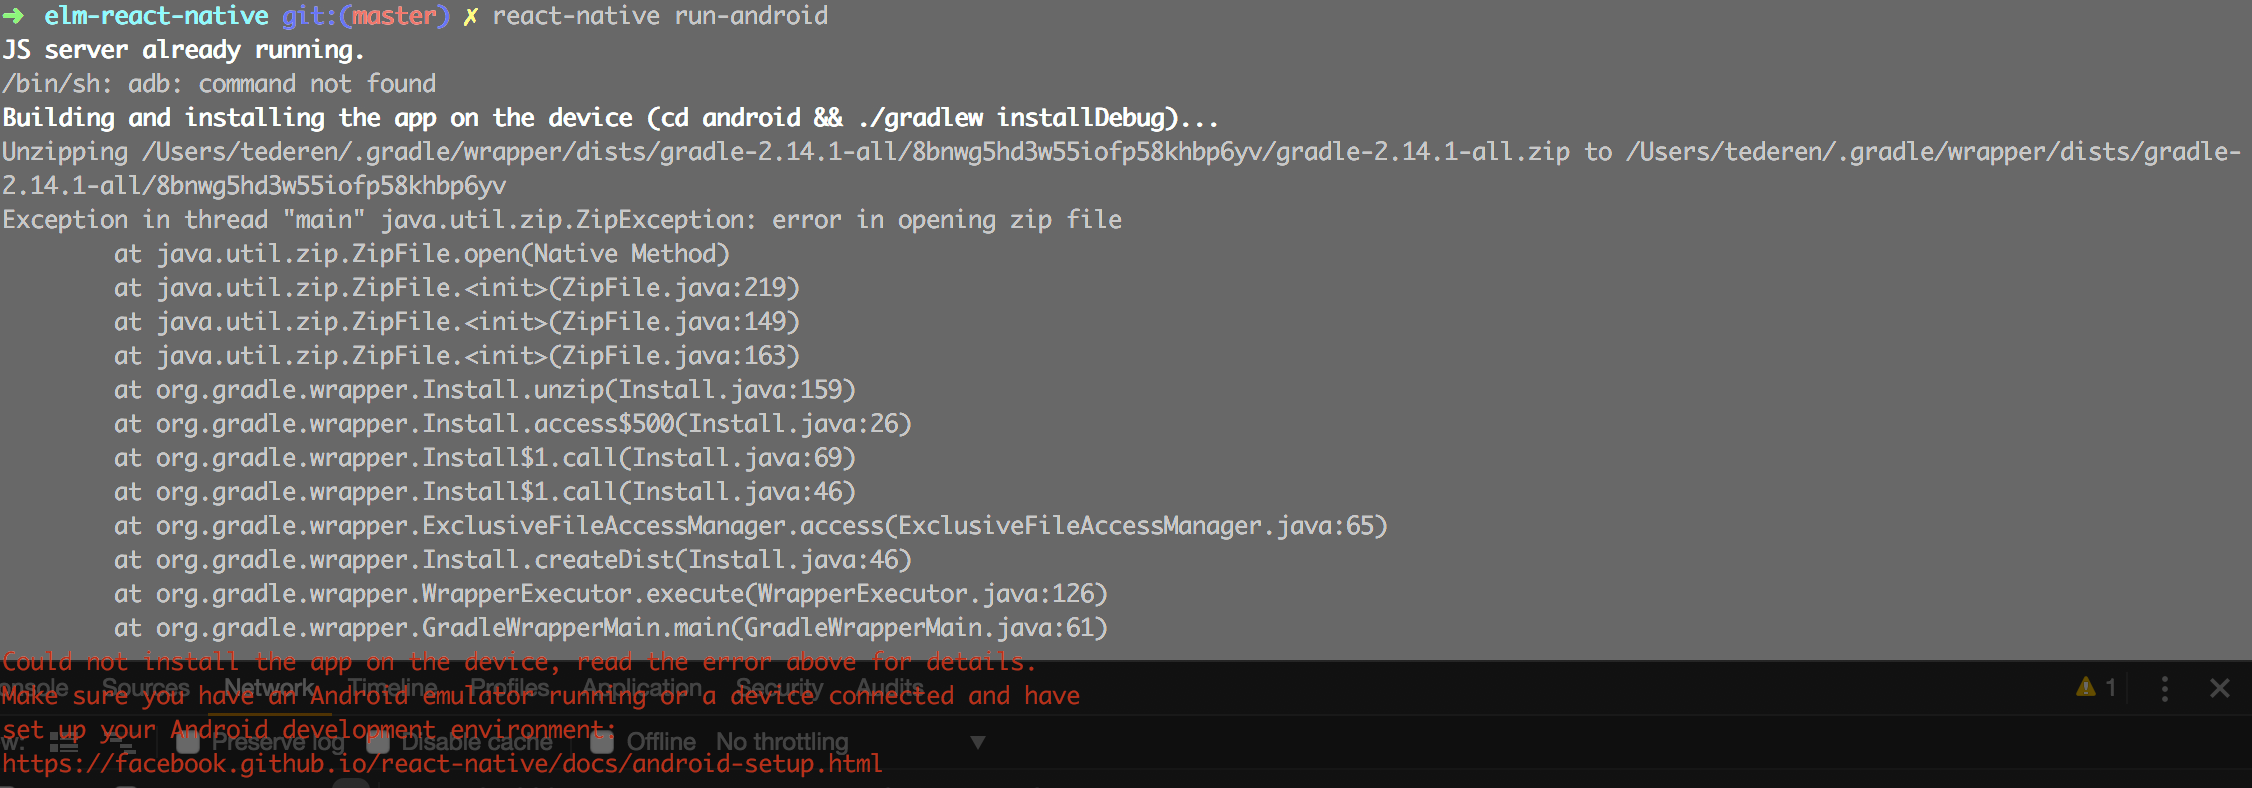The height and width of the screenshot is (788, 2252).
Task: Open the Timeline tab
Action: click(392, 687)
